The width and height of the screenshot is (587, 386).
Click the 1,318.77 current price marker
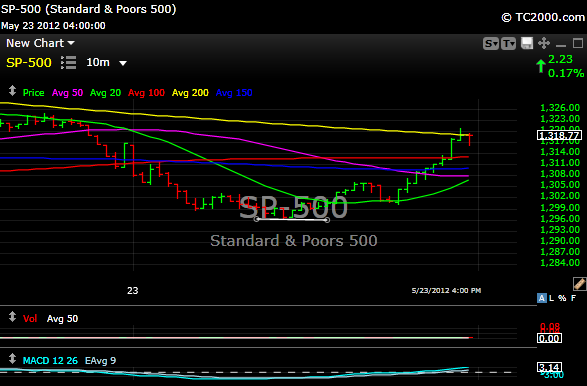[x=559, y=135]
